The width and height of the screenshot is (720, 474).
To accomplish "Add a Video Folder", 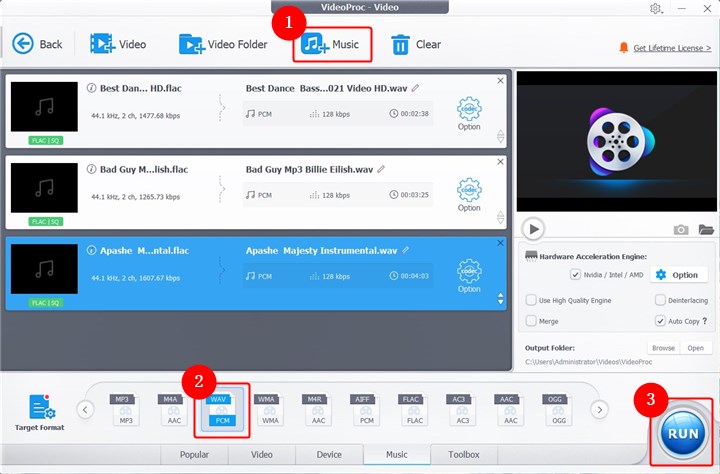I will 223,44.
